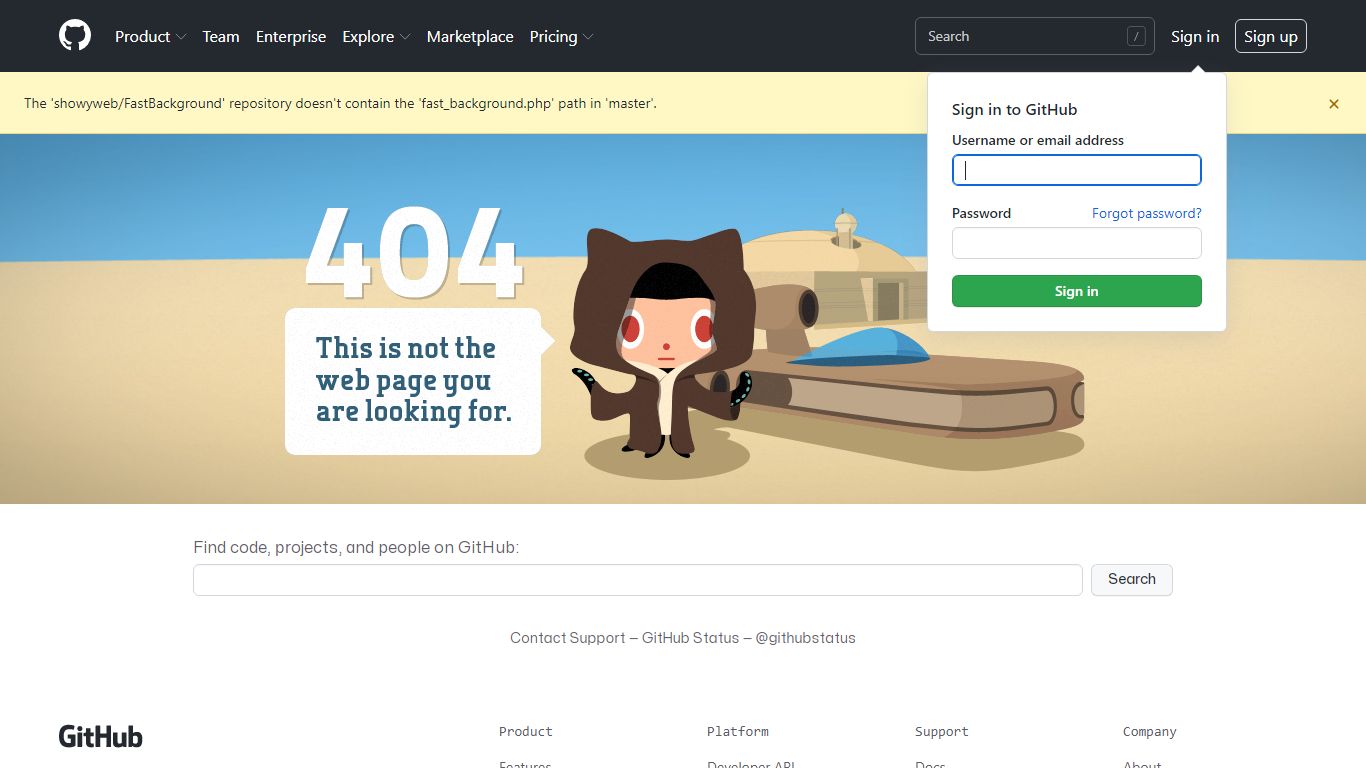Image resolution: width=1366 pixels, height=768 pixels.
Task: Focus the Password field
Action: 1077,243
